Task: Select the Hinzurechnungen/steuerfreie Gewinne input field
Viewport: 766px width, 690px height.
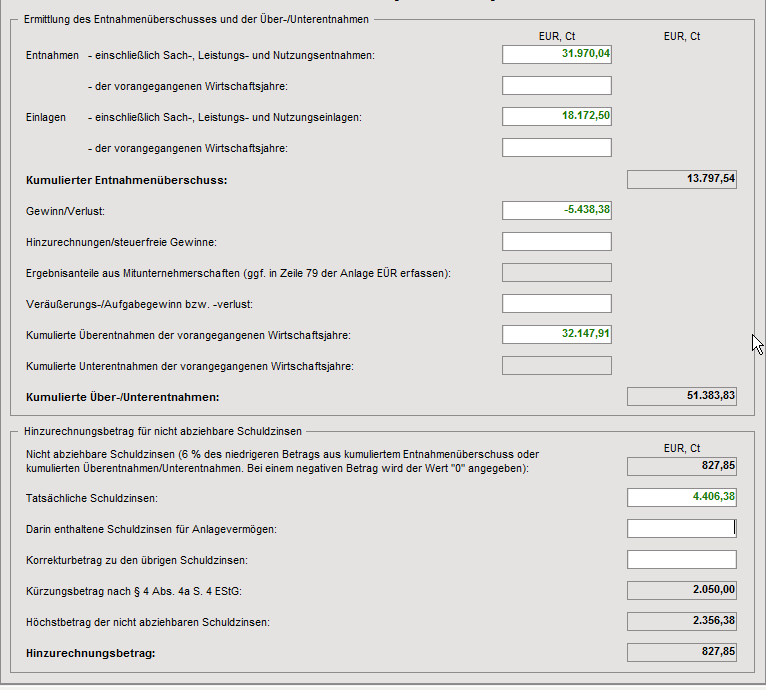Action: coord(556,241)
